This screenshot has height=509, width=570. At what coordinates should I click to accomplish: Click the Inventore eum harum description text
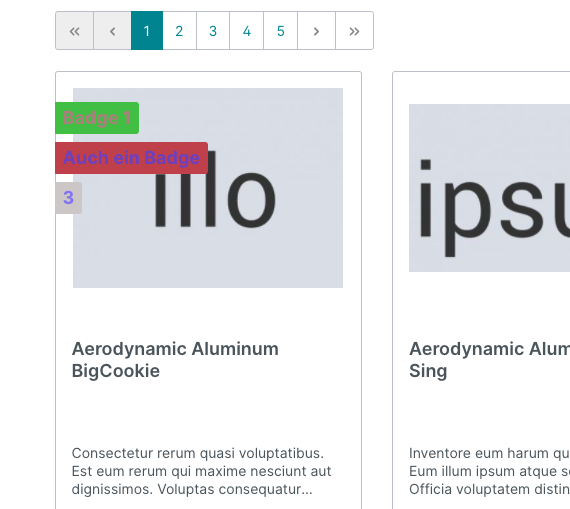489,471
